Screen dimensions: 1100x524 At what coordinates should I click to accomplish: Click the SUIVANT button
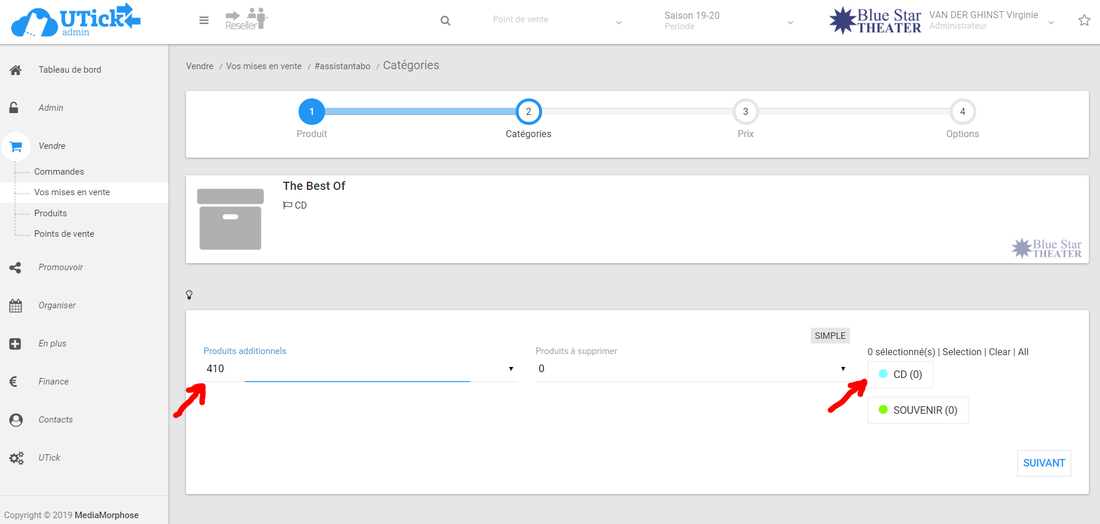click(x=1044, y=463)
